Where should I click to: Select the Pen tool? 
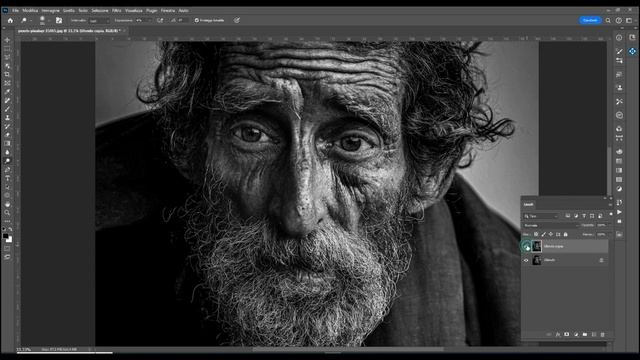(x=7, y=169)
